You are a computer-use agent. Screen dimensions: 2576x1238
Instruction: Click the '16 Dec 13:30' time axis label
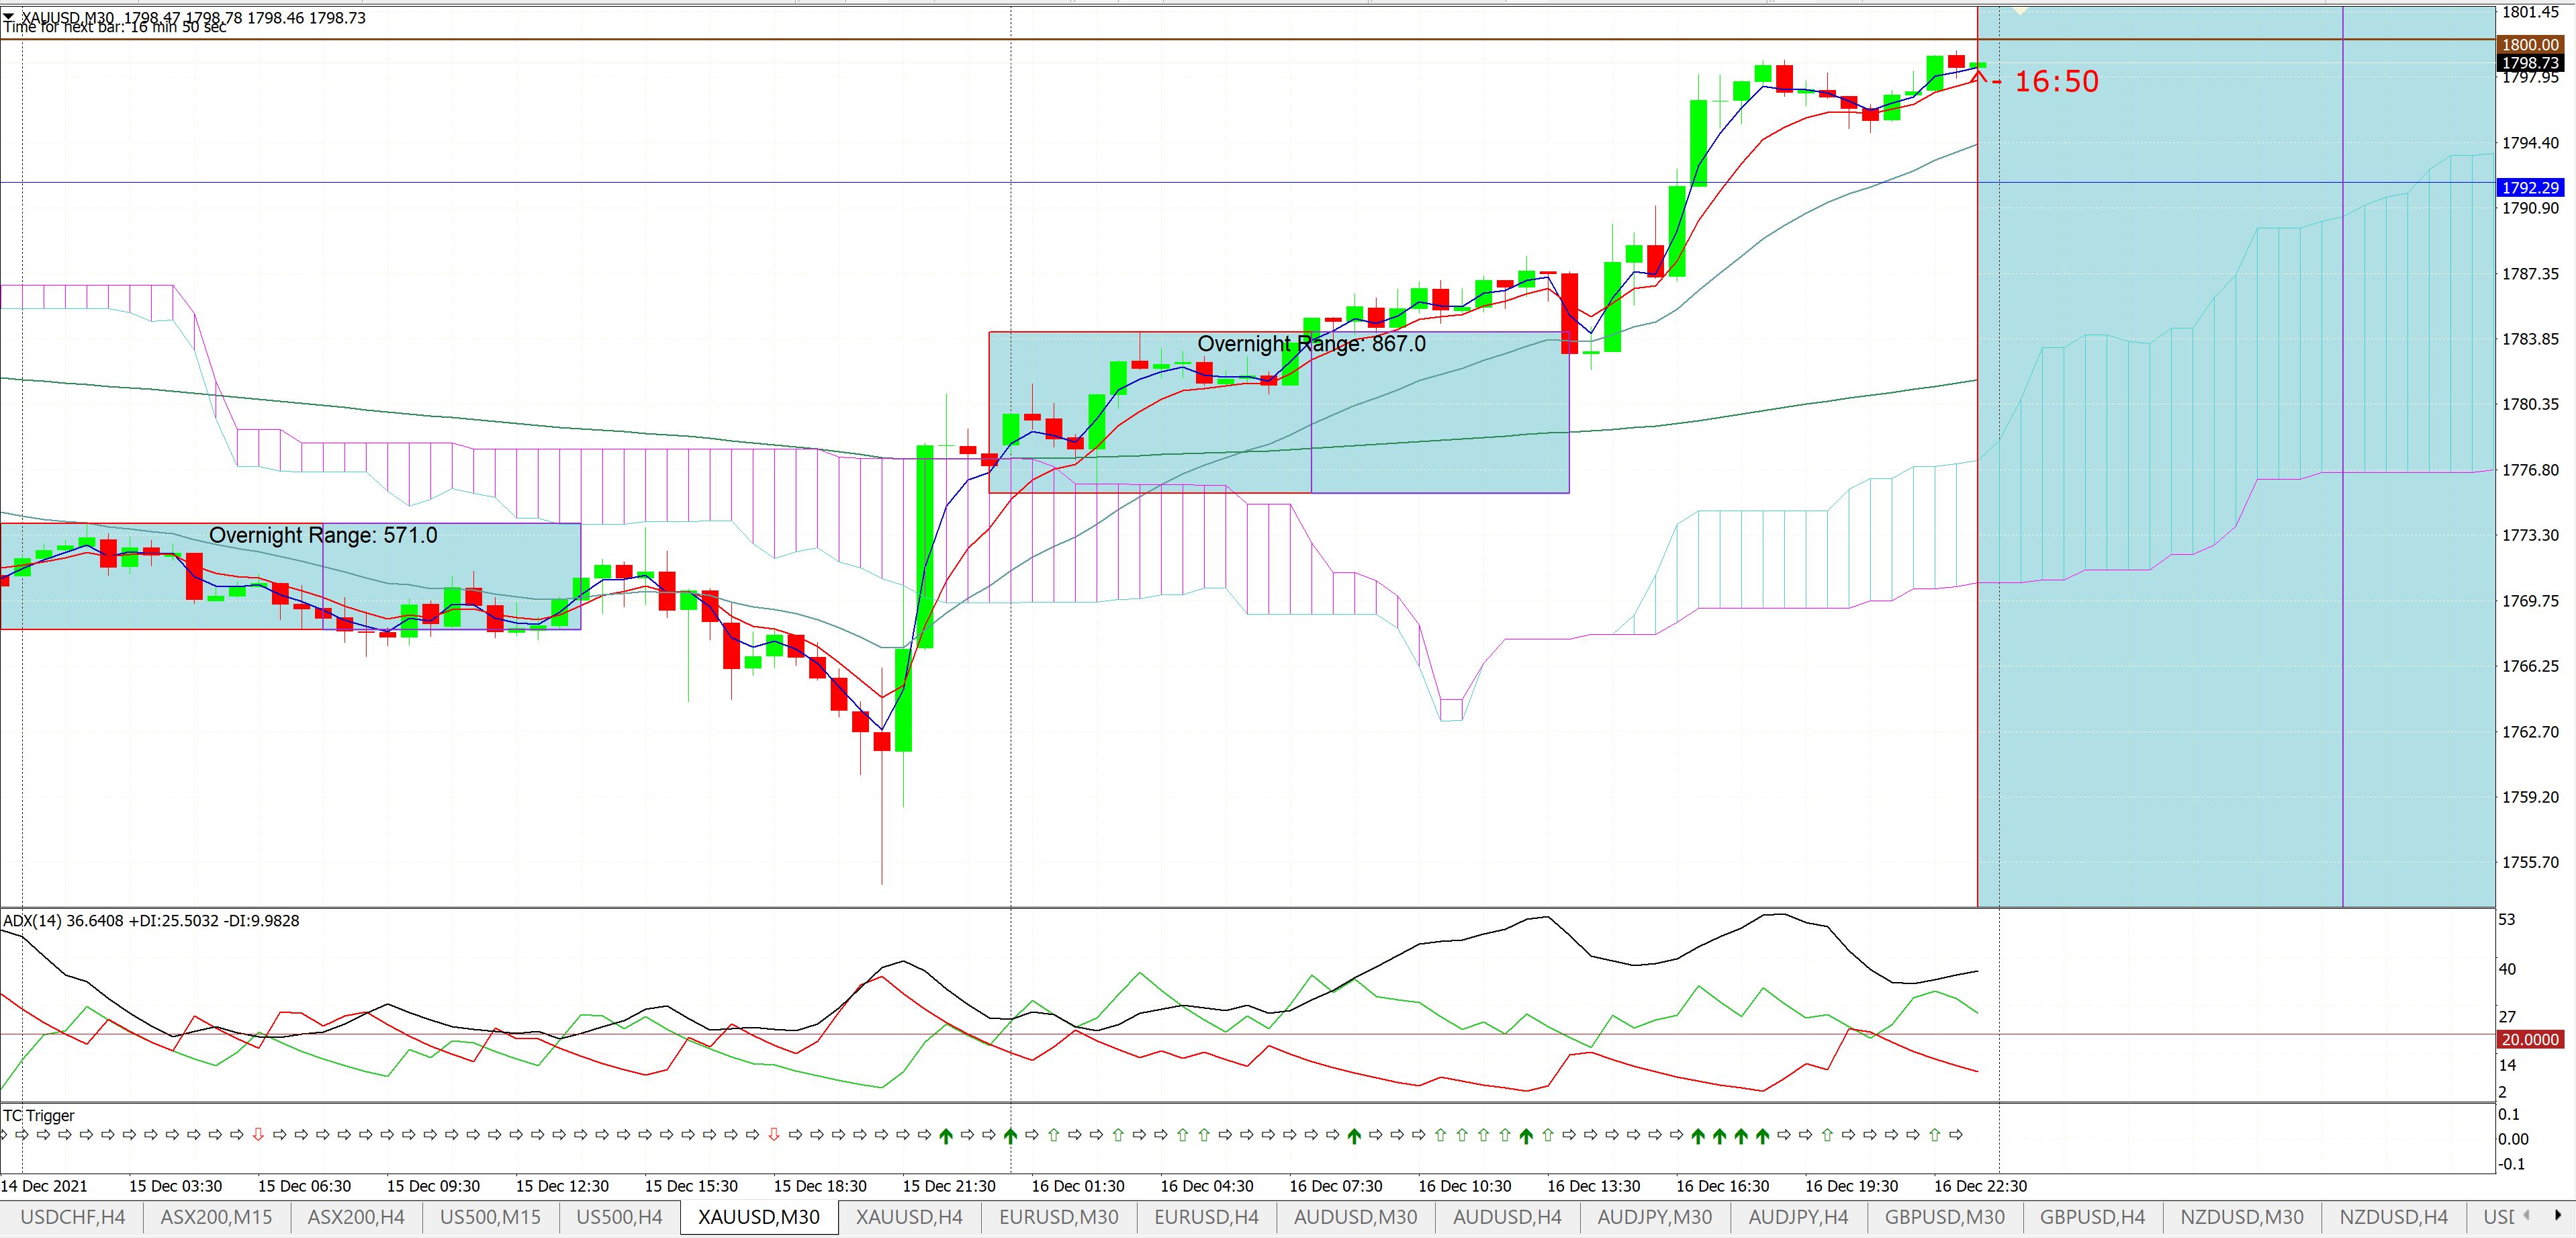[1593, 1186]
